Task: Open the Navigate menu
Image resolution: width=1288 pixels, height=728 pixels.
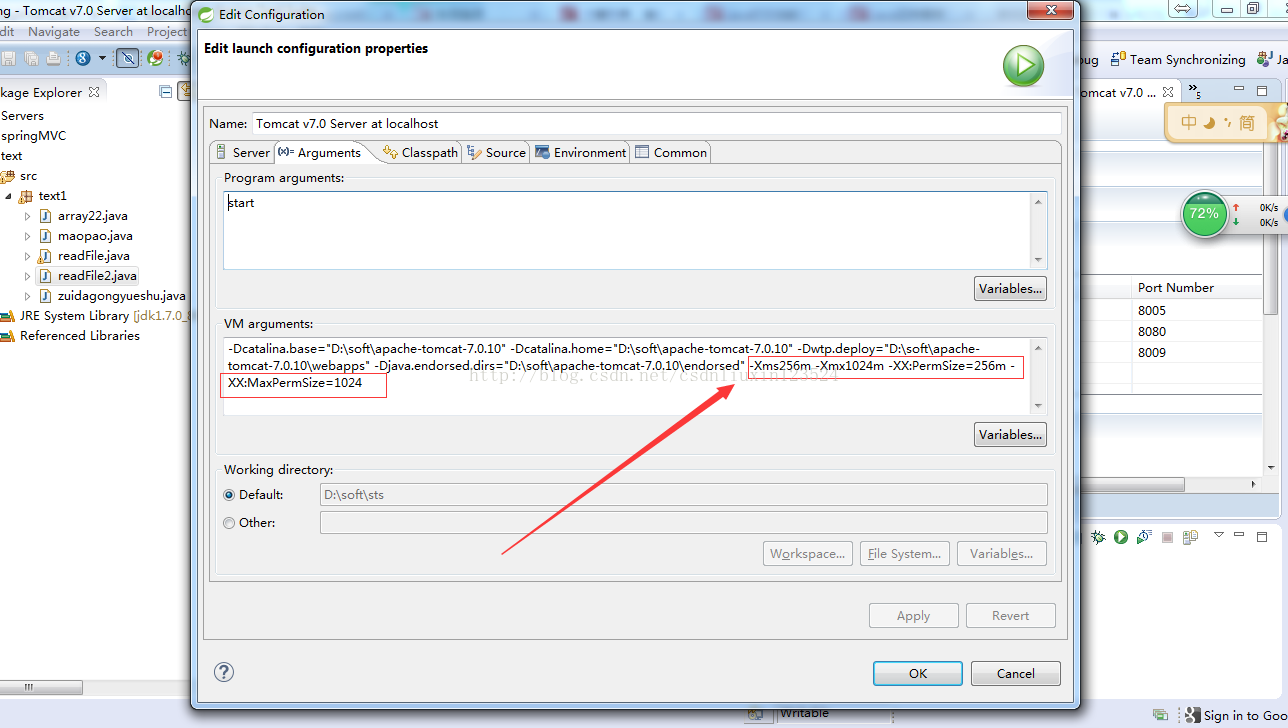Action: click(53, 32)
